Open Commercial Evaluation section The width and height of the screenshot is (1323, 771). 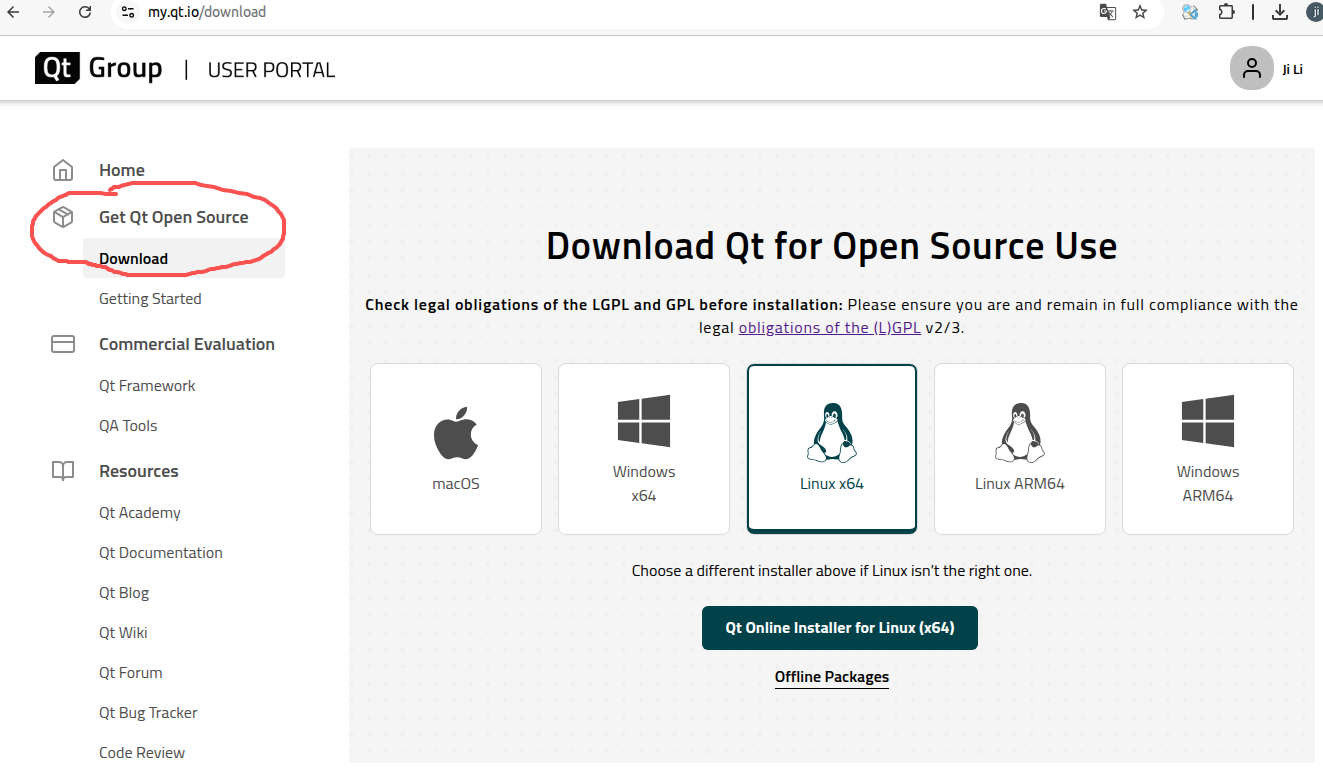click(x=187, y=344)
